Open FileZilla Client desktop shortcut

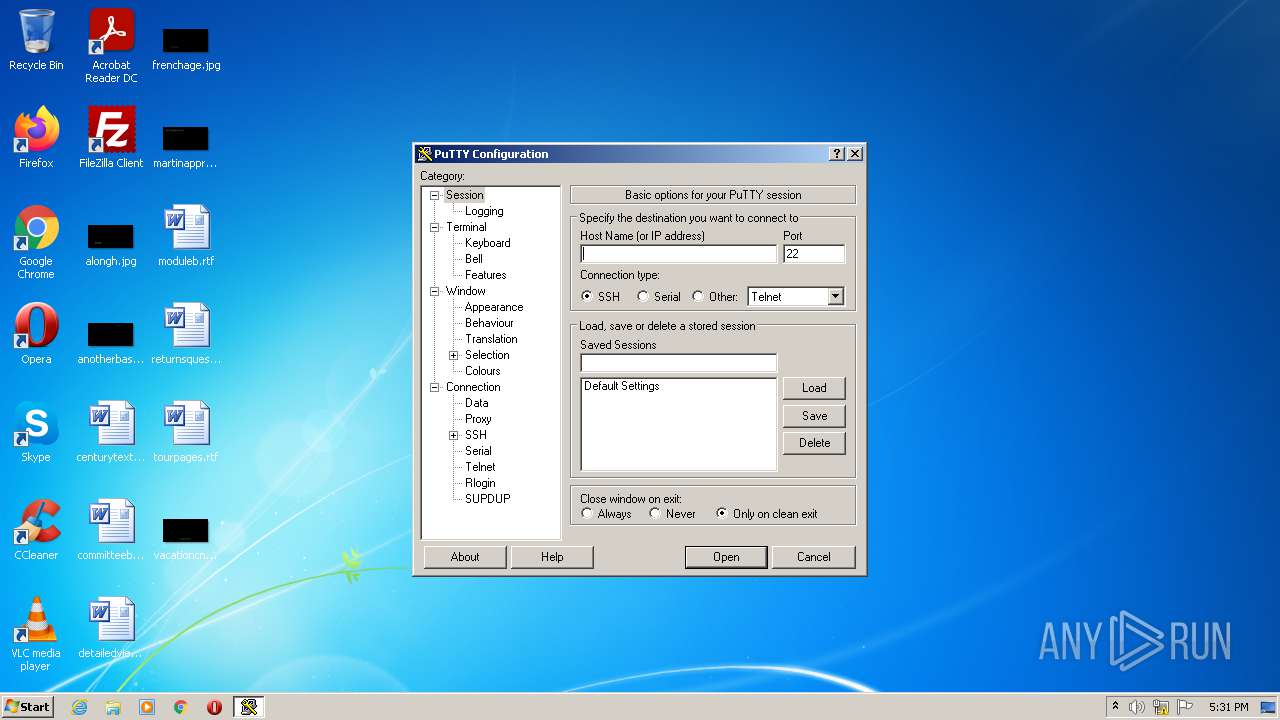pos(111,139)
